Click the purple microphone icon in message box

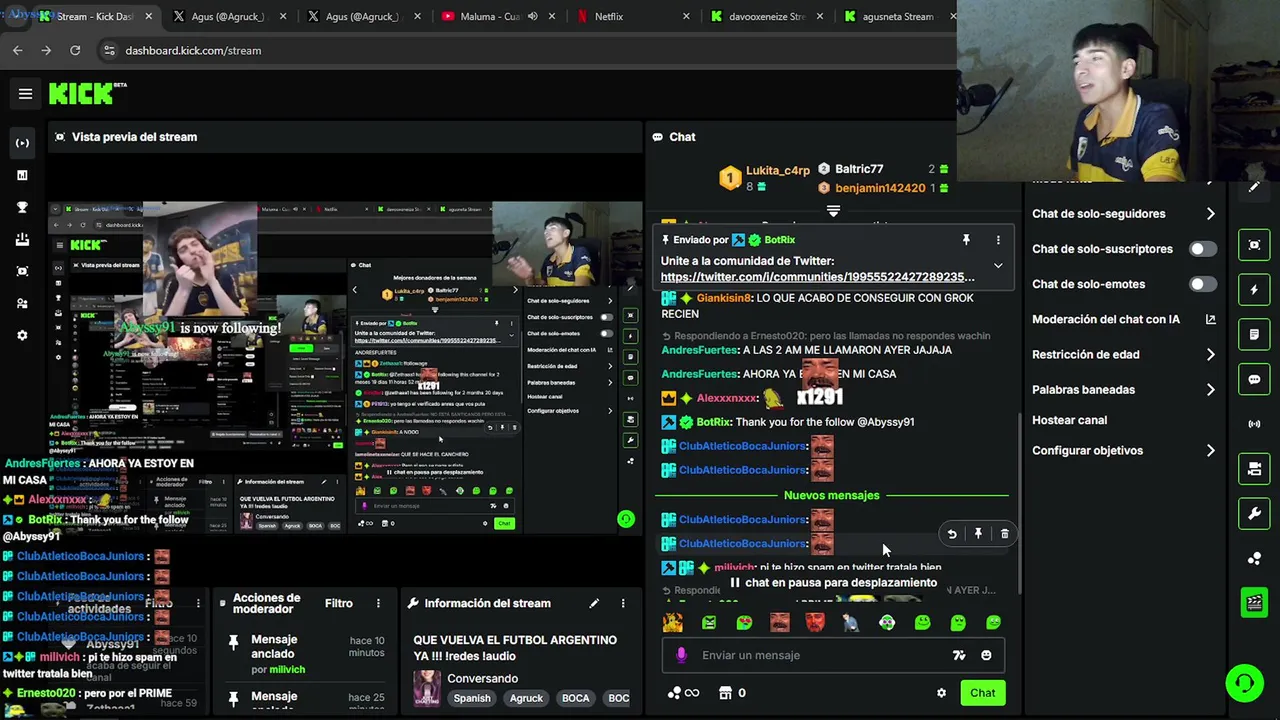(x=681, y=655)
